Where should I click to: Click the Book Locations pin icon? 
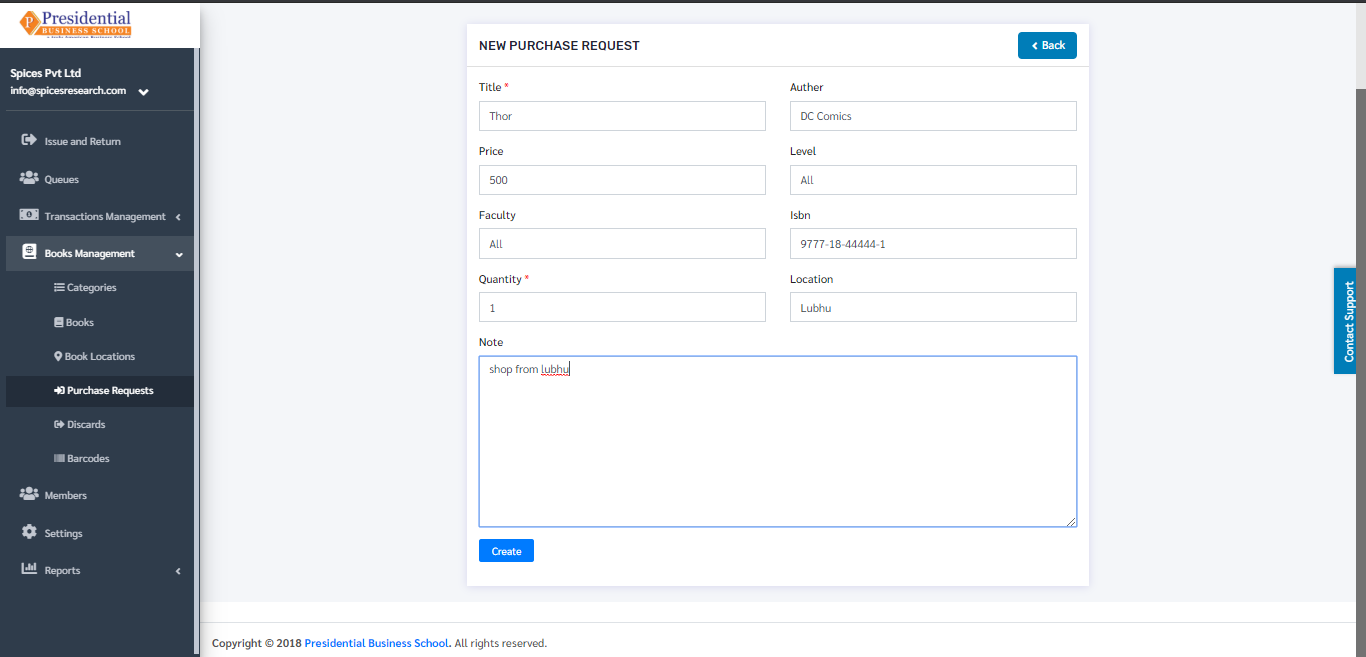(58, 356)
